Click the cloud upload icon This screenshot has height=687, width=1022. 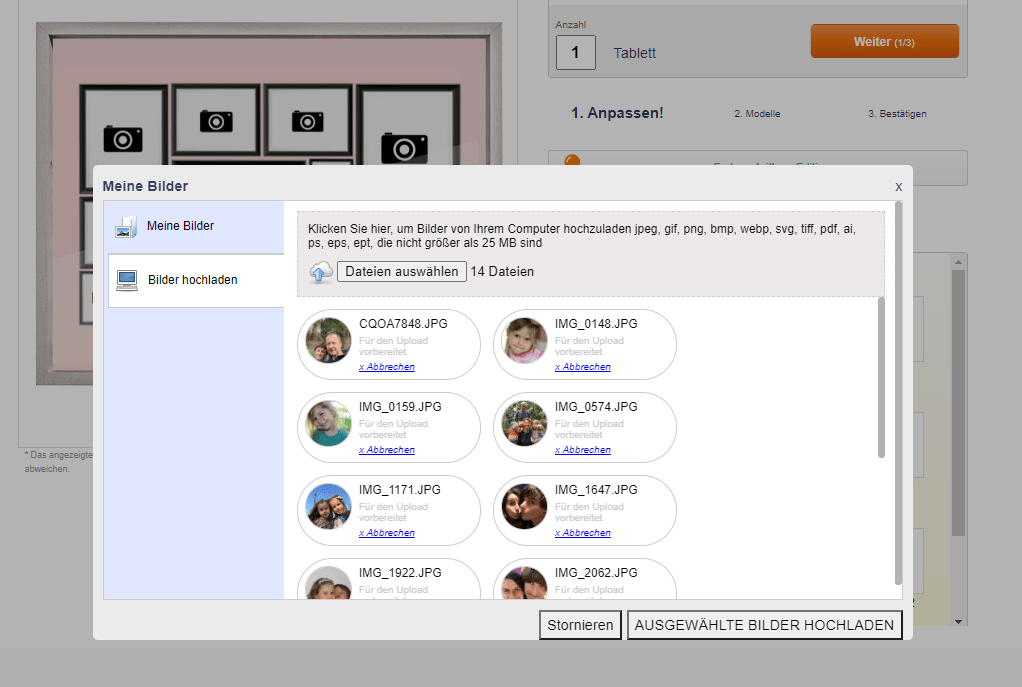[321, 272]
